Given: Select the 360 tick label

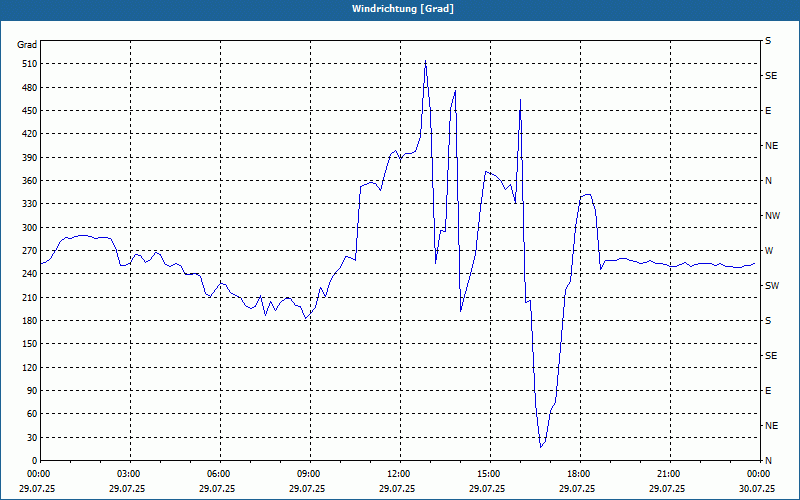Looking at the screenshot, I should [x=30, y=181].
